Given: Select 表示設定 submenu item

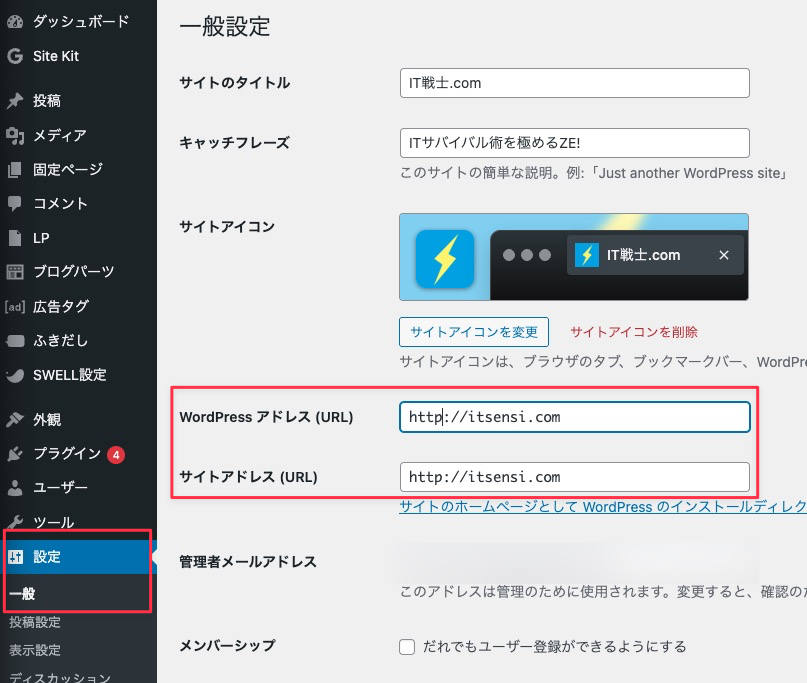Looking at the screenshot, I should 35,650.
